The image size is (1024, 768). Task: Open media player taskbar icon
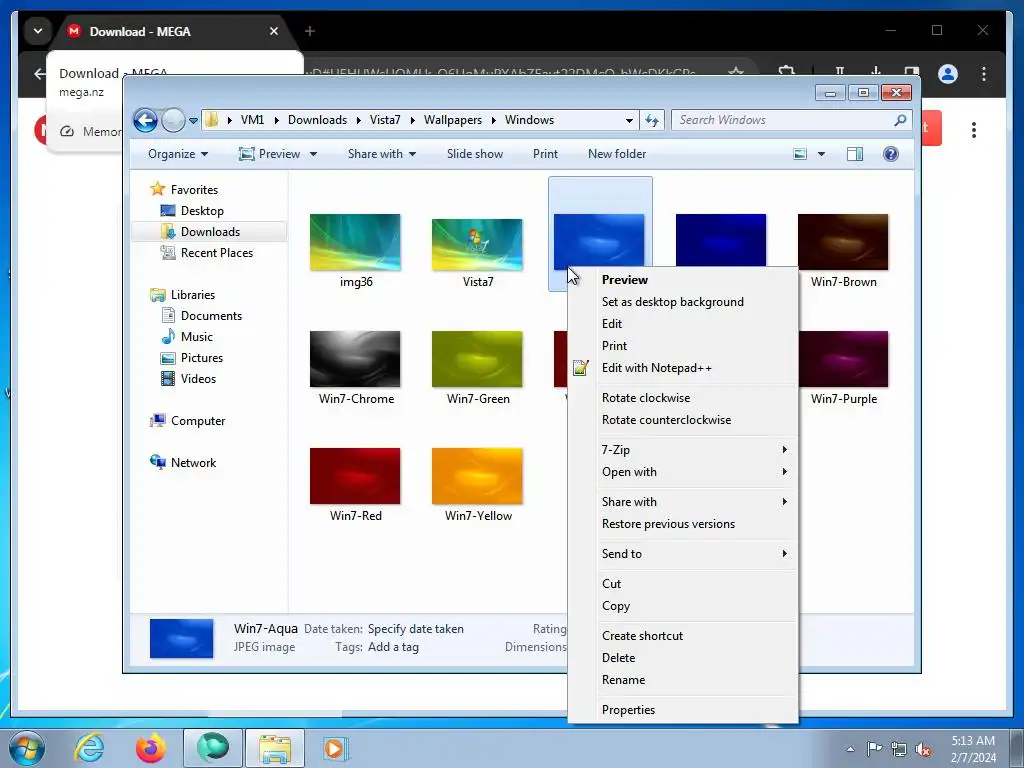click(336, 748)
